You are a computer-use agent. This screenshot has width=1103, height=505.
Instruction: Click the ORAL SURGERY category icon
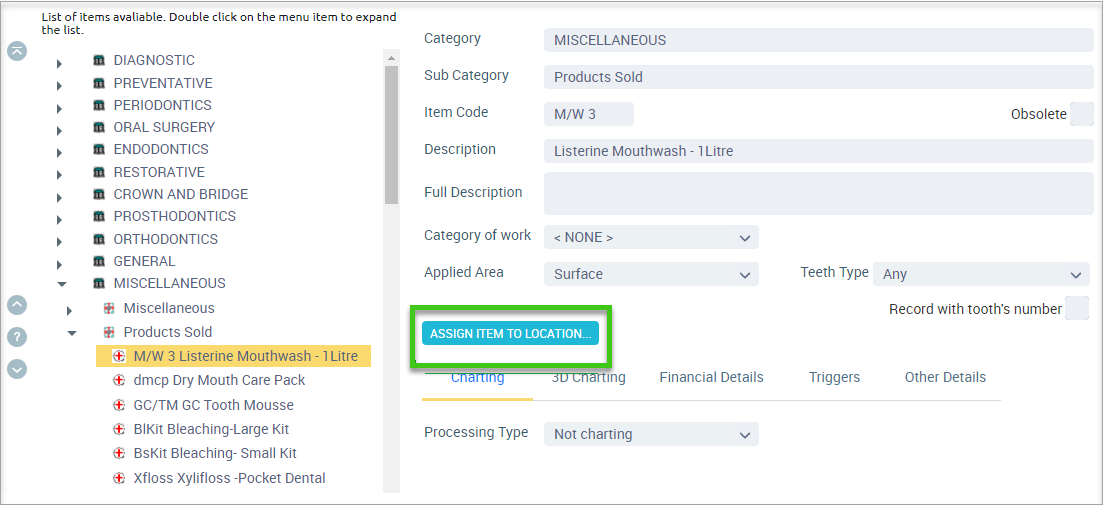point(99,127)
